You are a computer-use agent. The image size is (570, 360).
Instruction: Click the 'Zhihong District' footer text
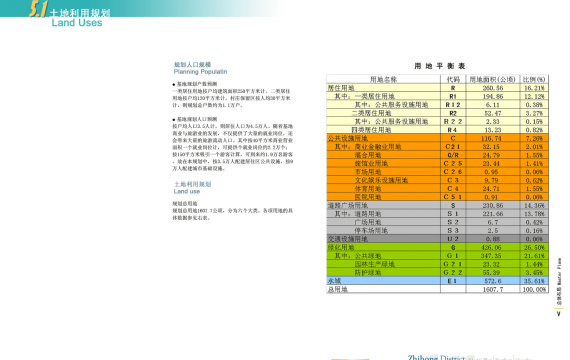(x=436, y=357)
